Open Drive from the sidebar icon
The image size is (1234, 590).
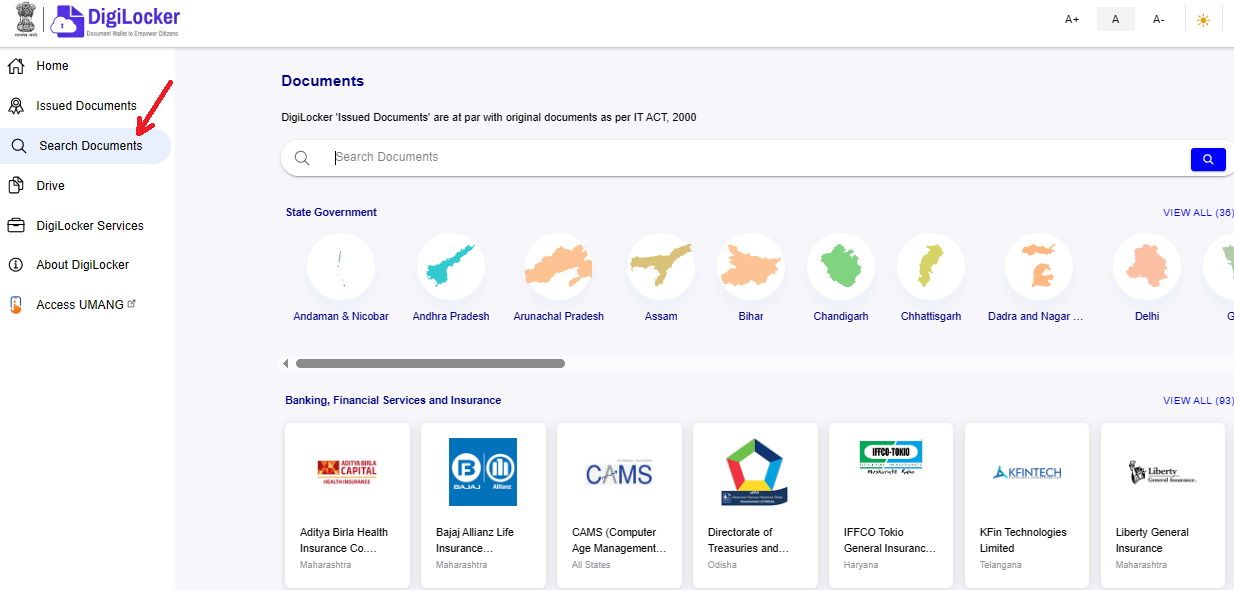pyautogui.click(x=18, y=185)
